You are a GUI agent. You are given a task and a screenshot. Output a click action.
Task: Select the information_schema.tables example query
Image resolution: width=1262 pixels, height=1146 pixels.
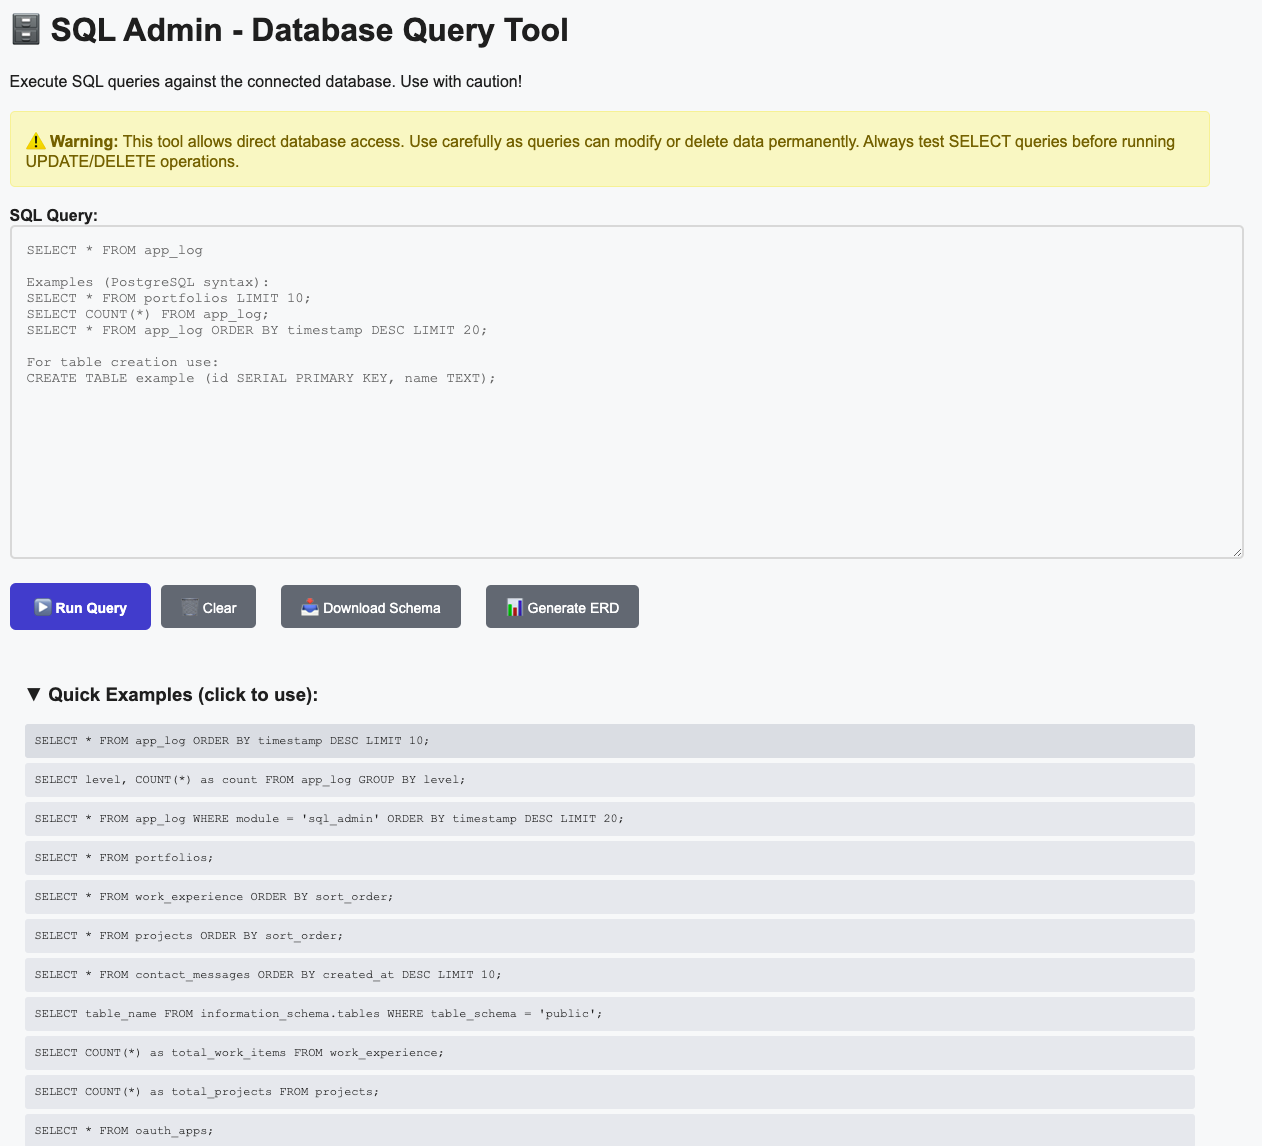[x=609, y=1014]
